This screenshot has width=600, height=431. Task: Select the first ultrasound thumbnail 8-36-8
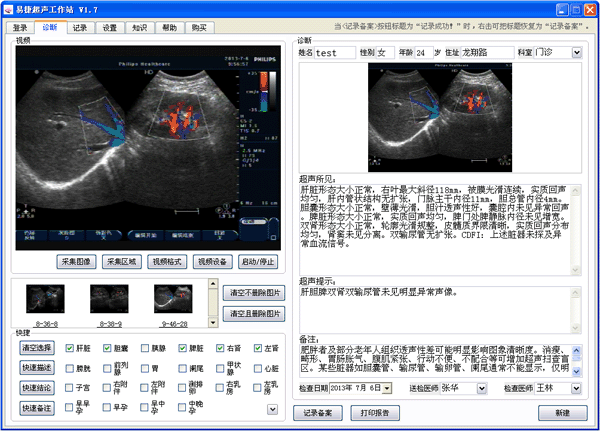[x=47, y=299]
